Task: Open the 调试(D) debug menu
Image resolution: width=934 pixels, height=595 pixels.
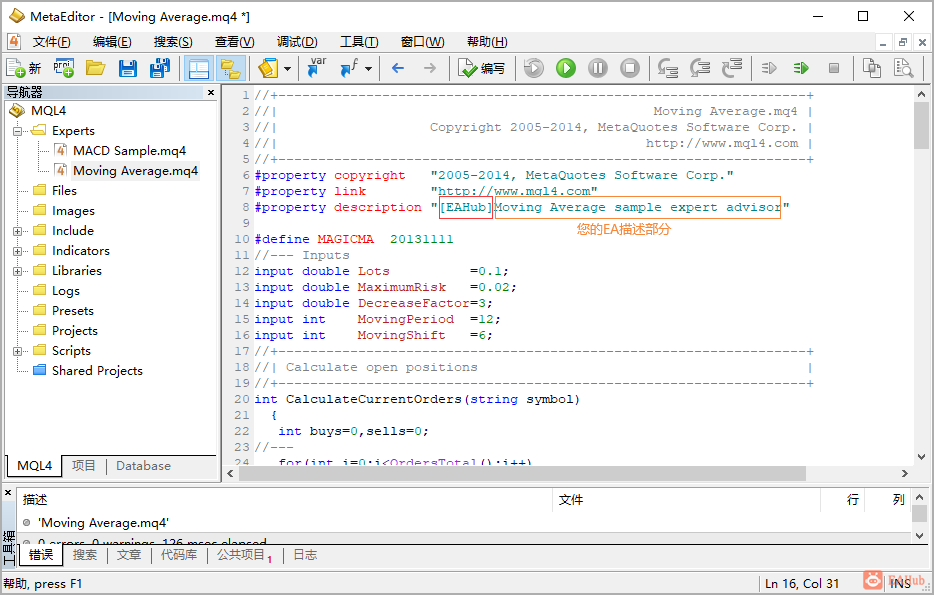Action: point(296,42)
